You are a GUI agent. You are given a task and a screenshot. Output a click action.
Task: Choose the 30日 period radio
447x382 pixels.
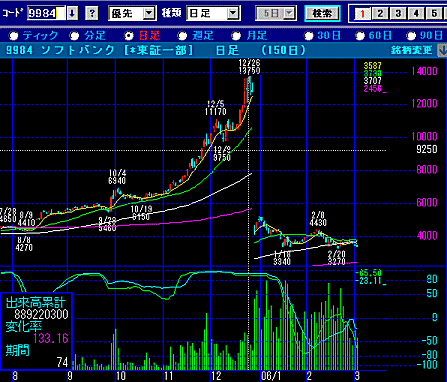point(309,35)
